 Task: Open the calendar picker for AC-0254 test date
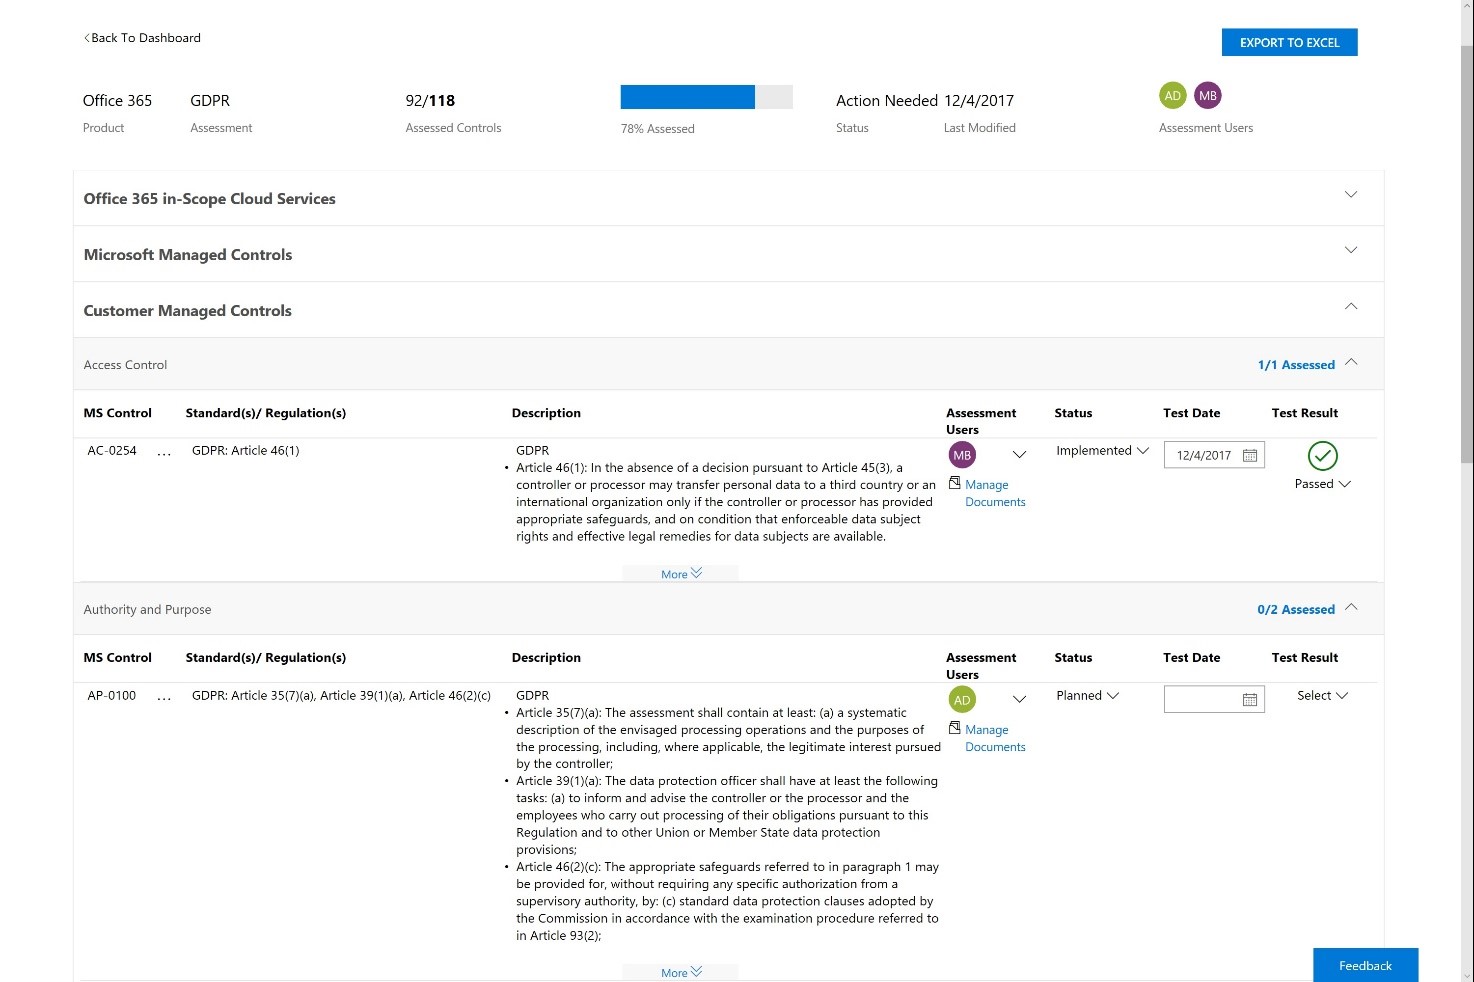click(1250, 455)
